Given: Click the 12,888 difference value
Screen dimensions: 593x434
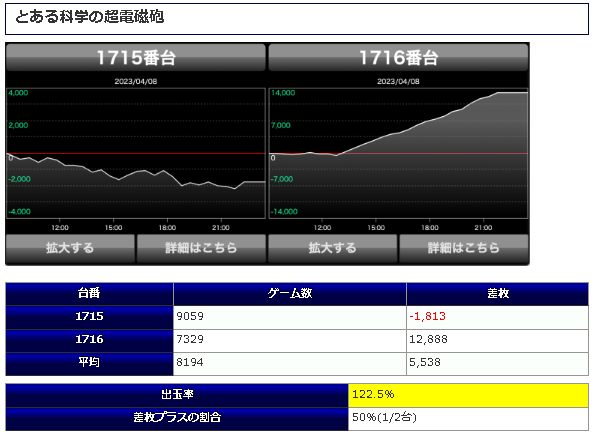Looking at the screenshot, I should [428, 339].
